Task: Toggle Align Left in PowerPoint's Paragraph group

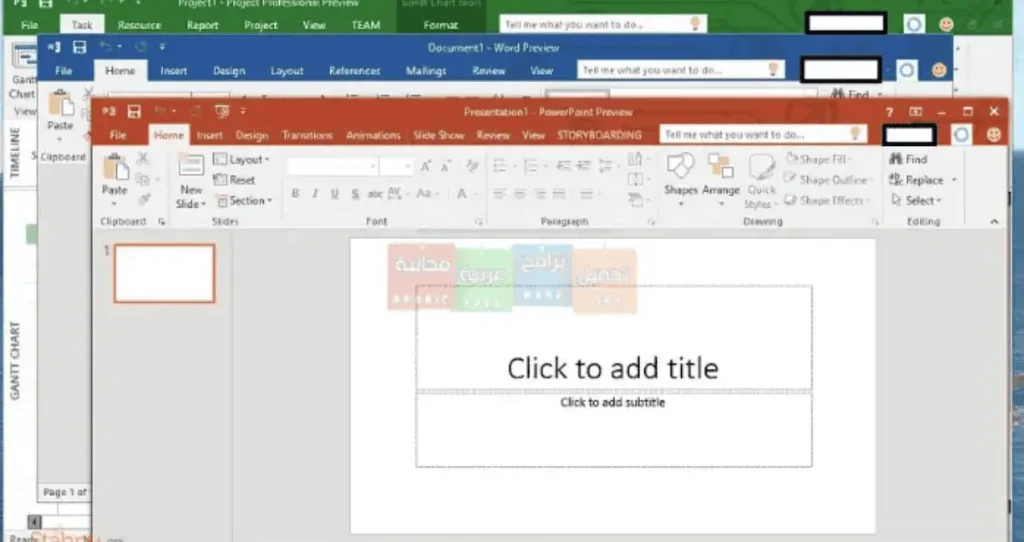Action: coord(500,194)
